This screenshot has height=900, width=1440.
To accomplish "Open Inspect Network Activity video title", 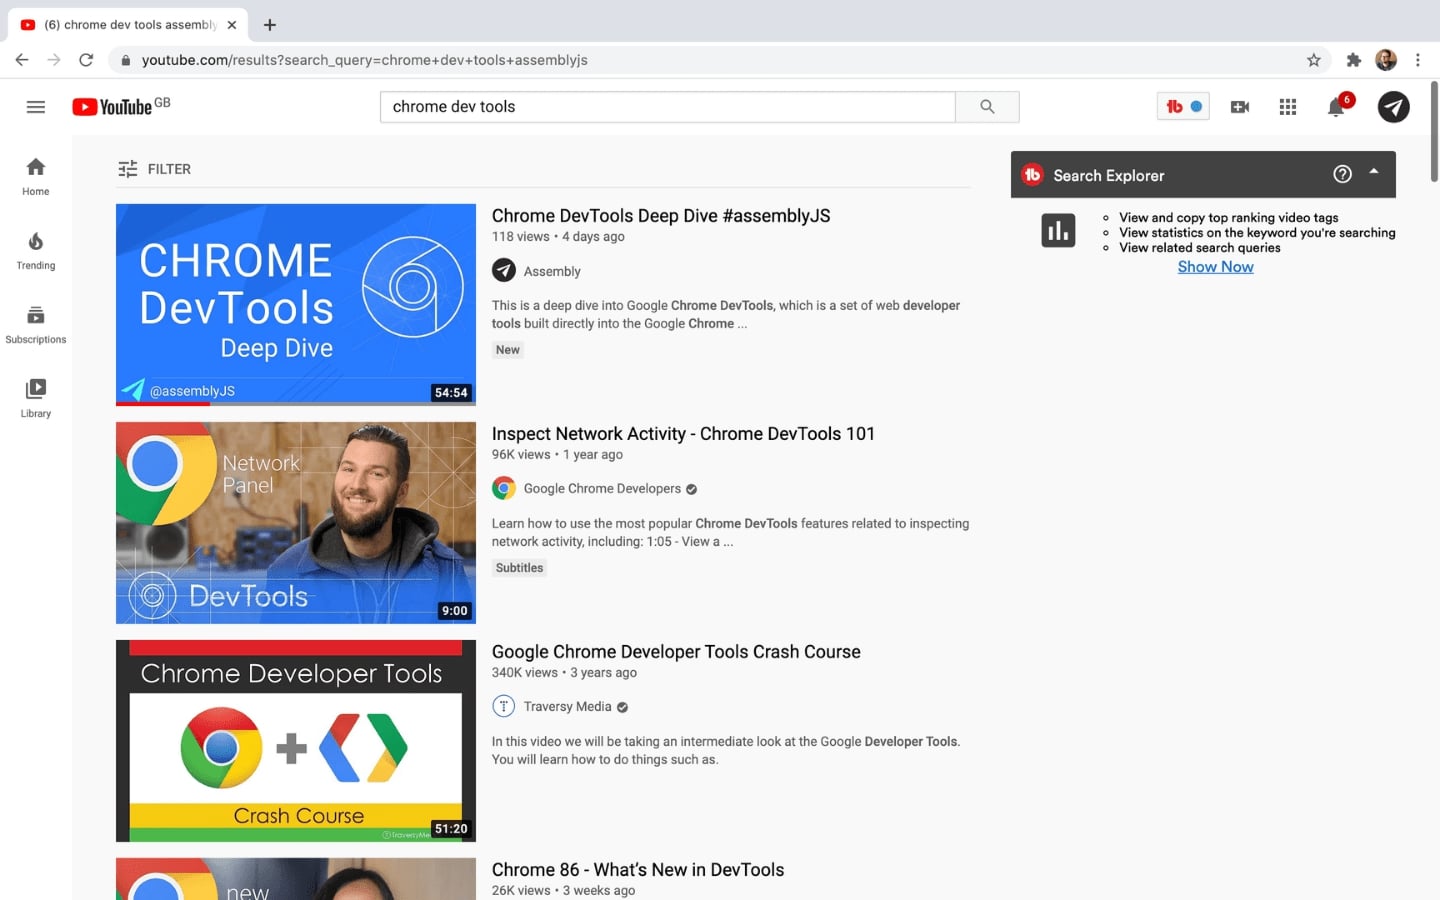I will [683, 434].
